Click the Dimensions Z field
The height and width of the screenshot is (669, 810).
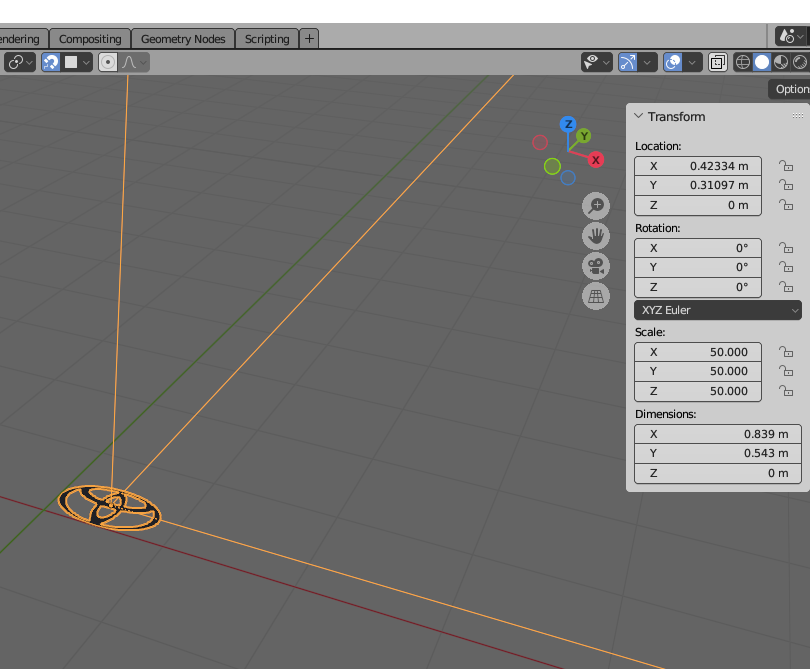pos(718,473)
